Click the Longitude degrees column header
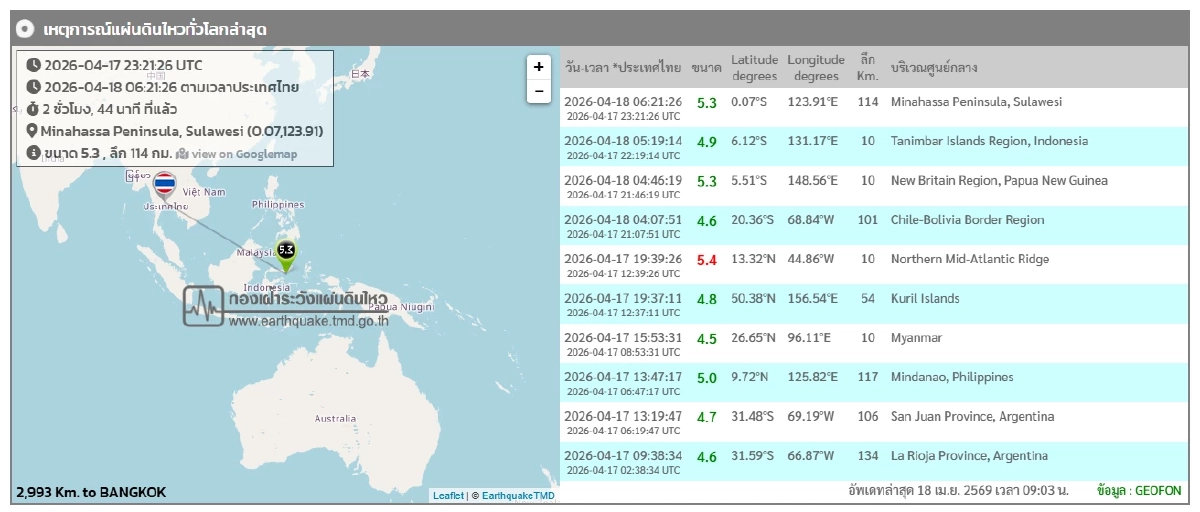Screen dimensions: 1200x512 (816, 68)
